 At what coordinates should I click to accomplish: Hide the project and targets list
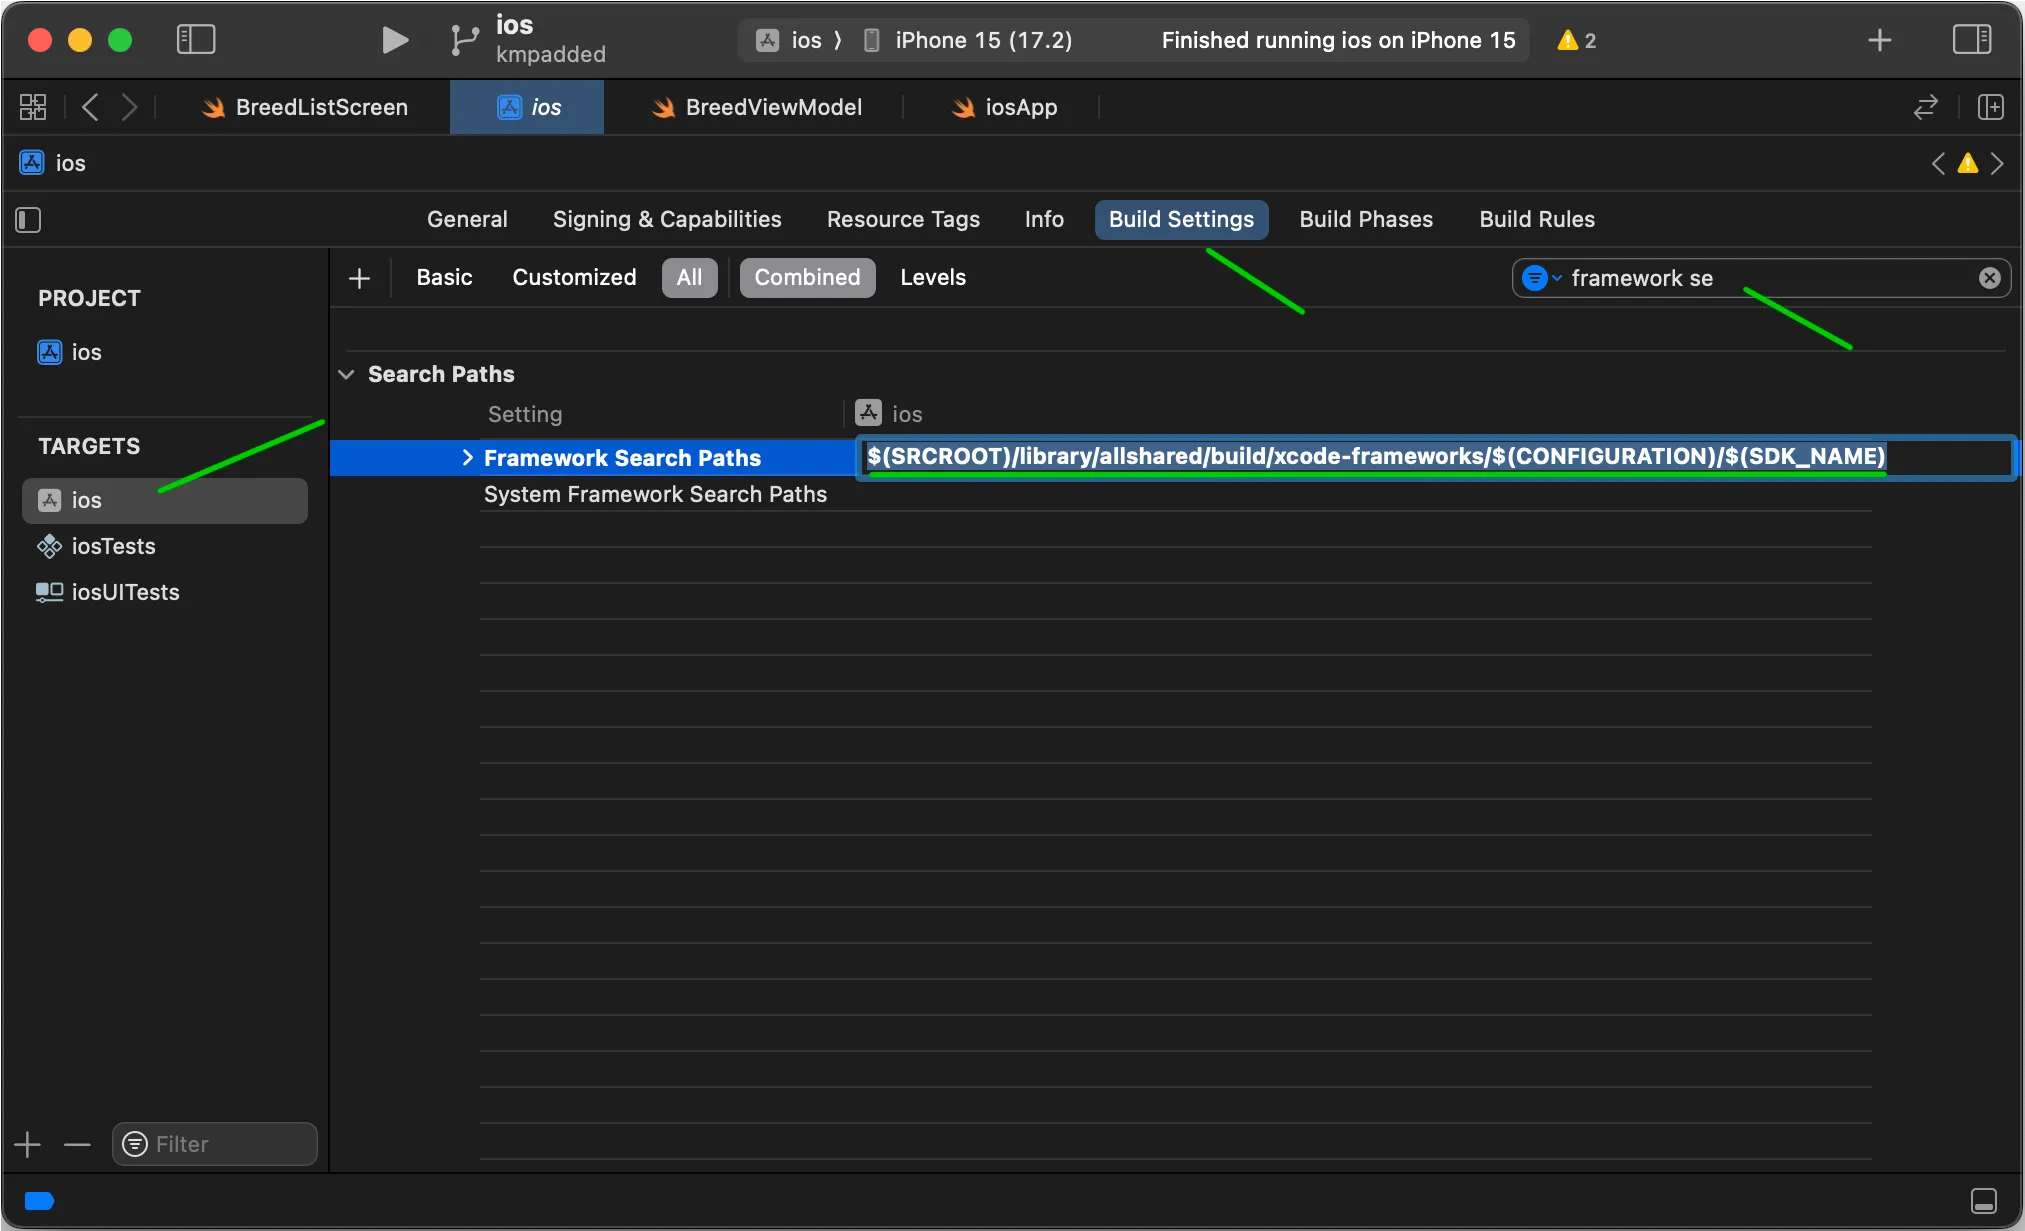pyautogui.click(x=29, y=220)
